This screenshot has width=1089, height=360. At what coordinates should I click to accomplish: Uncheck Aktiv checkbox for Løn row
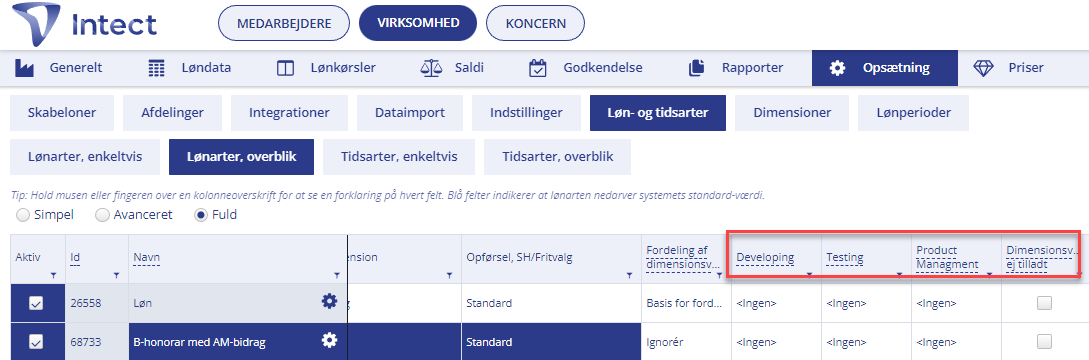(x=35, y=303)
